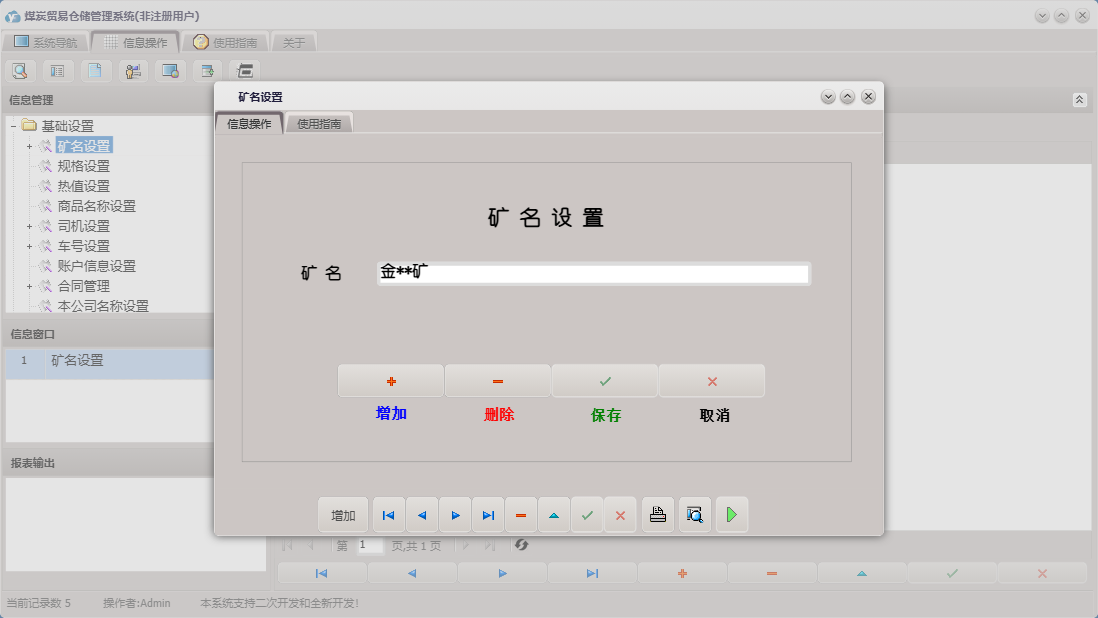
Task: Click the monitor/globe toolbar icon
Action: [169, 70]
